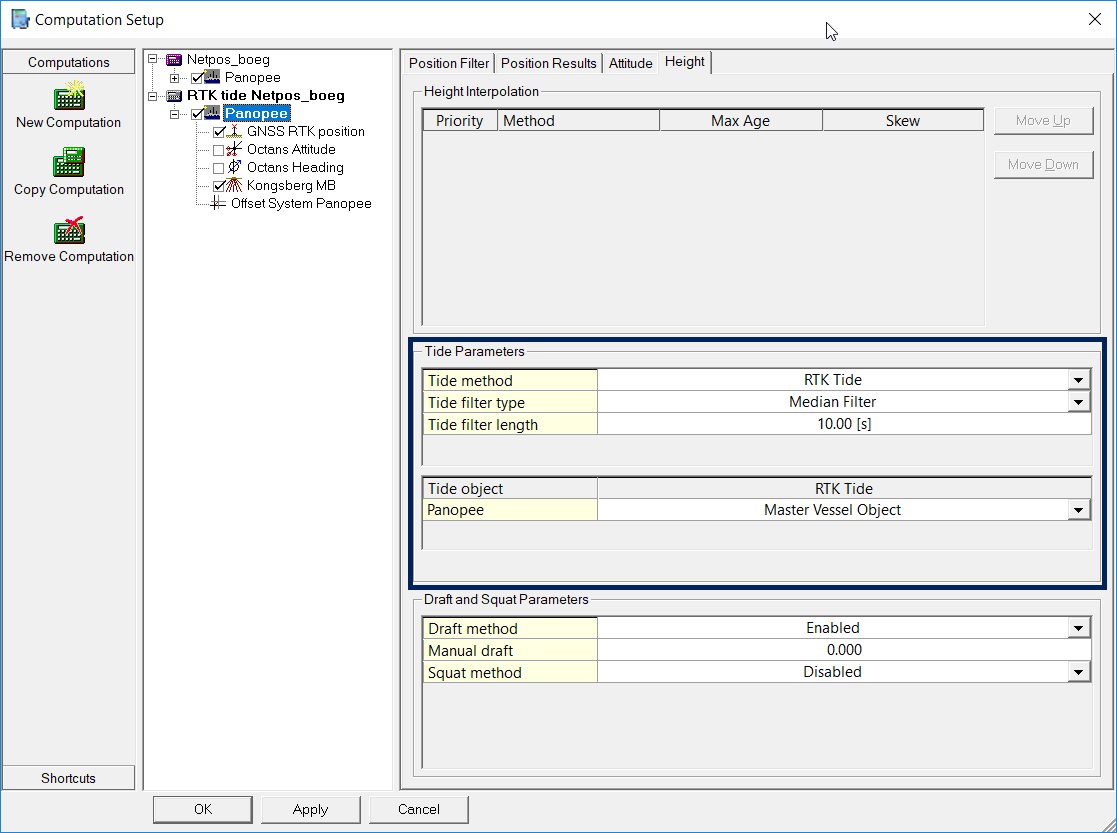Screen dimensions: 1117x833
Task: Switch to the Position Filter tab
Action: (449, 63)
